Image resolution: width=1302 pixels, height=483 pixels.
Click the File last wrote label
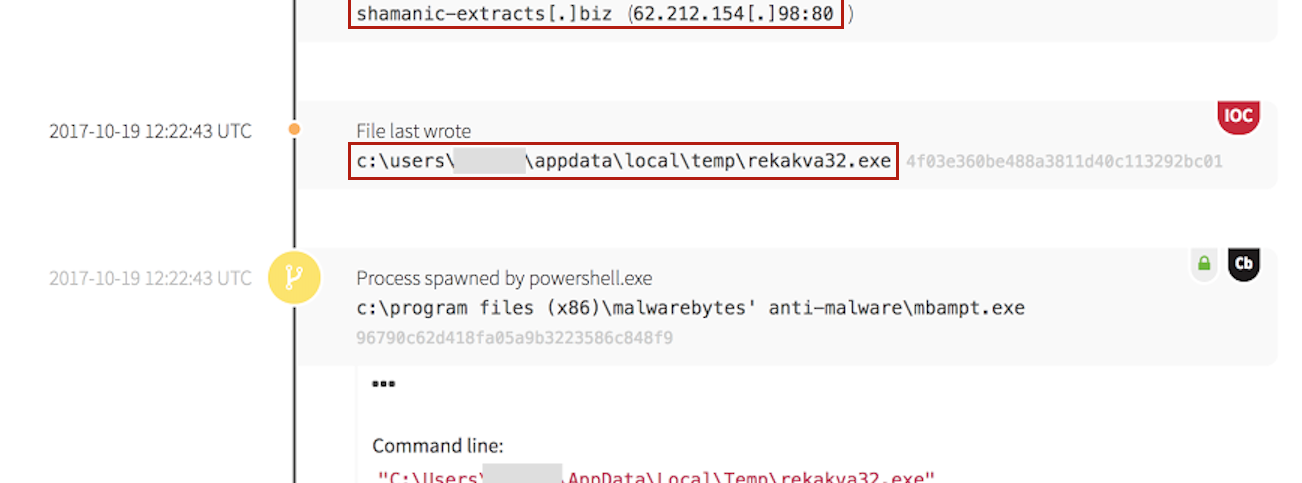(413, 131)
